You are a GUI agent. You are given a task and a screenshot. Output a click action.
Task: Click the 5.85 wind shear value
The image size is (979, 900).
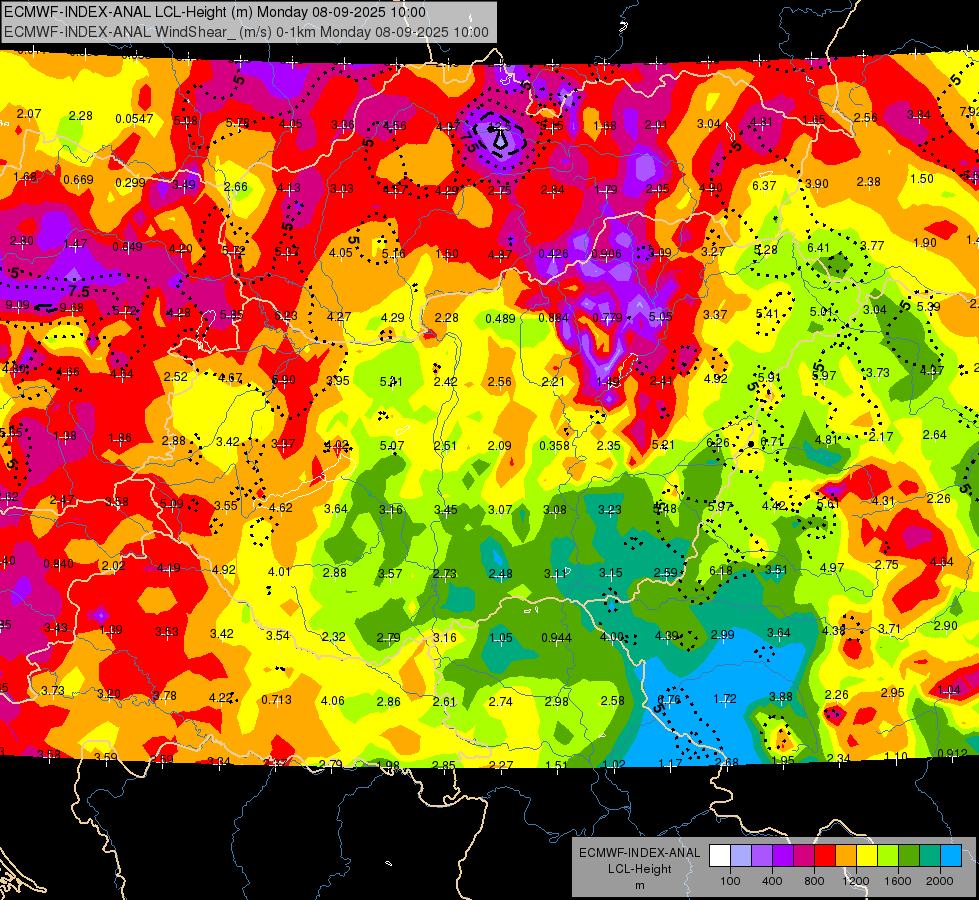[x=232, y=315]
